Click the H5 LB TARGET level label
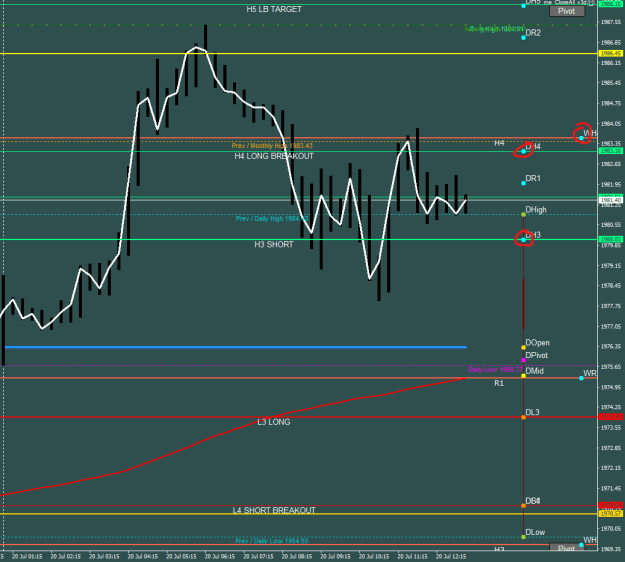Image resolution: width=625 pixels, height=562 pixels. coord(274,9)
